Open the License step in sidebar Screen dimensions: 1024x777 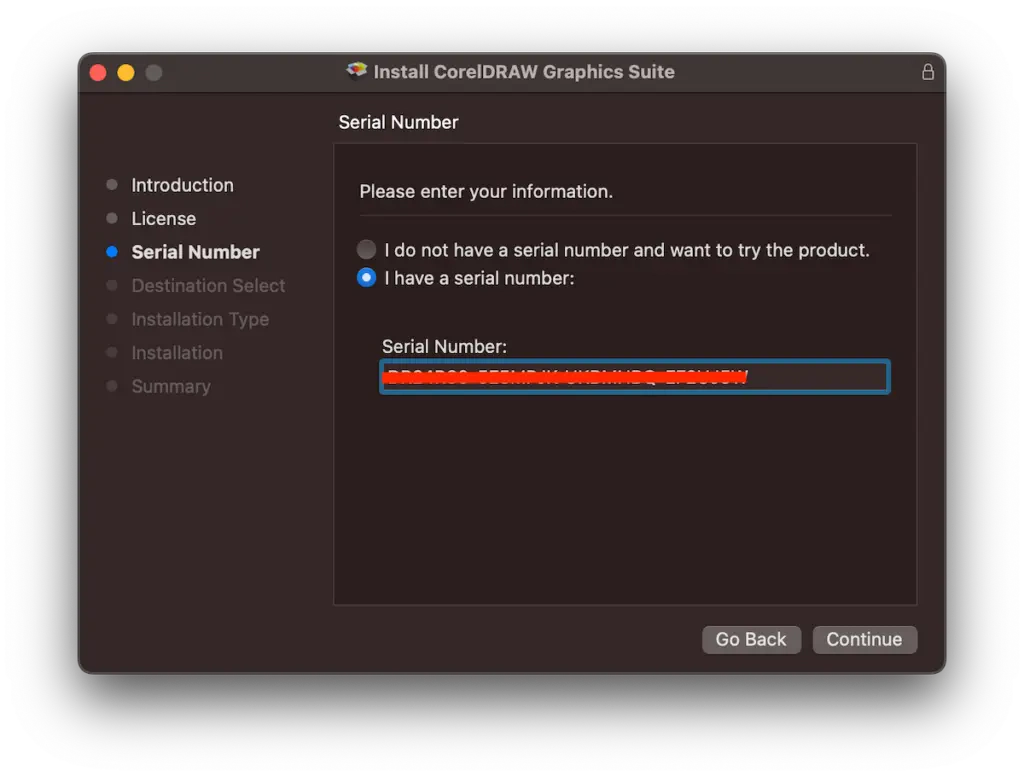(x=163, y=218)
